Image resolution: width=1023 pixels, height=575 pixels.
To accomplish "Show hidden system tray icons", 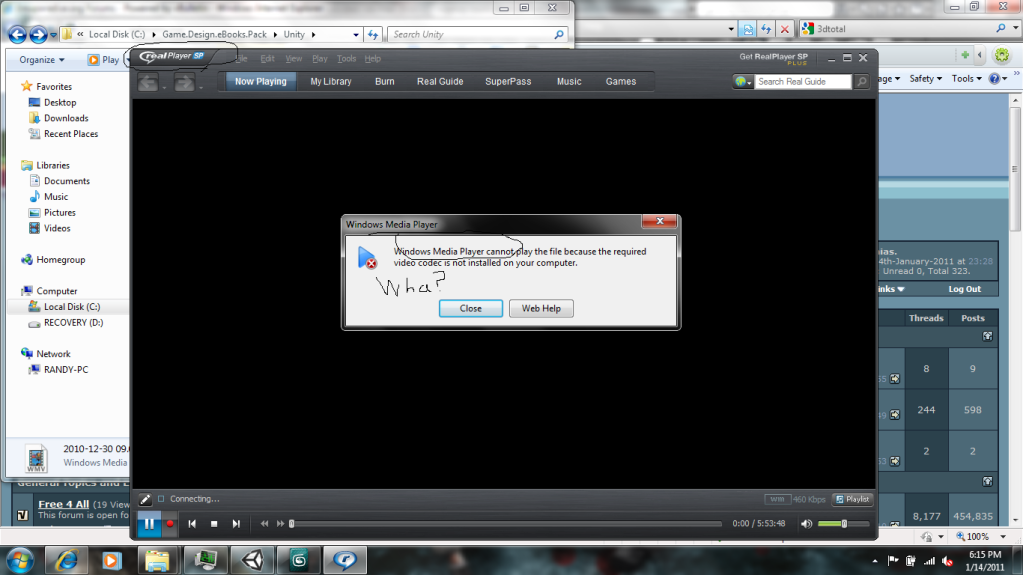I will click(x=874, y=561).
